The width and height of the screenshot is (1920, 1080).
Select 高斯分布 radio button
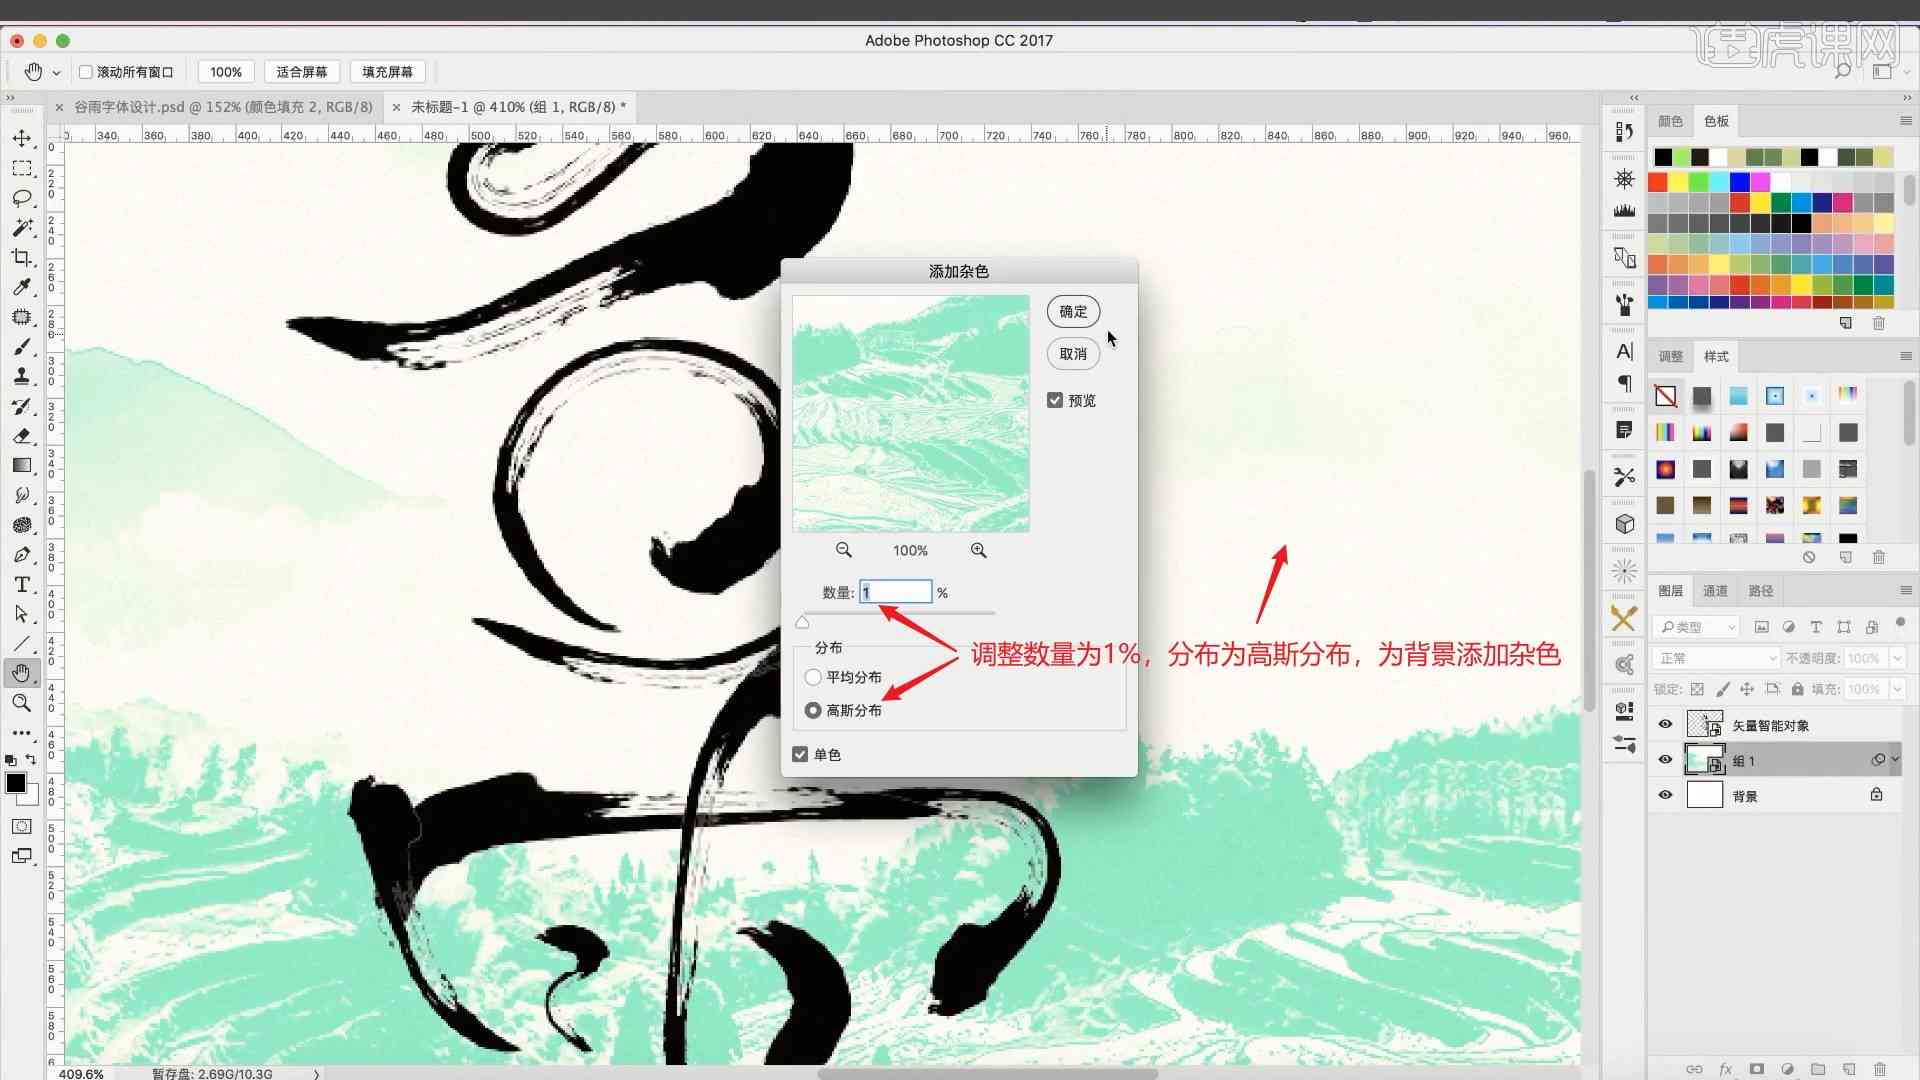tap(814, 709)
